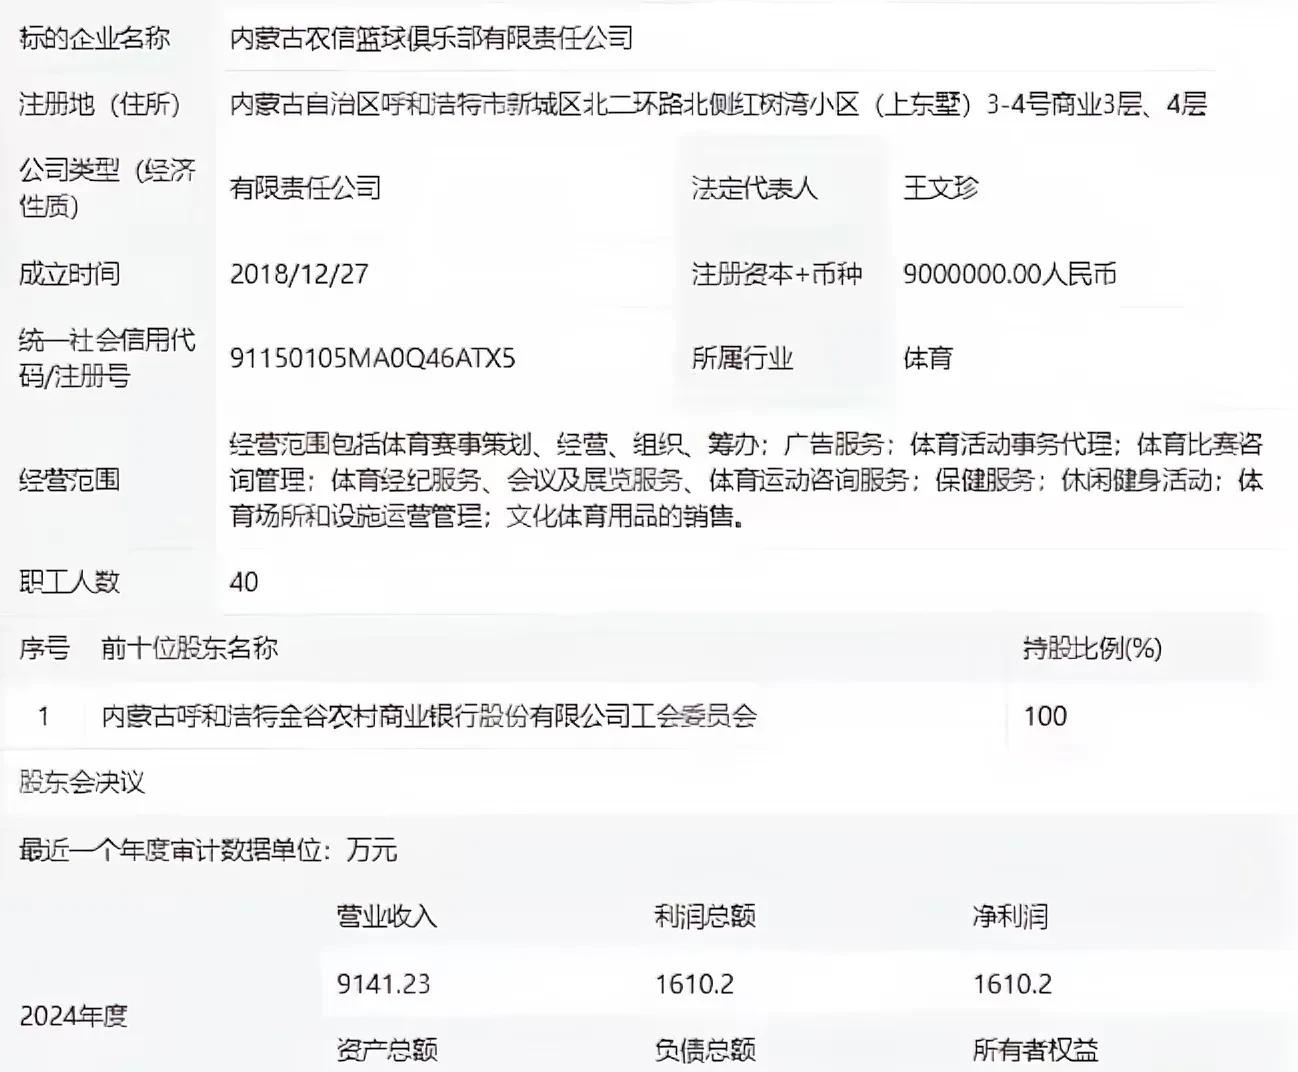The width and height of the screenshot is (1298, 1072).
Task: Click the 最近一个年度审计数据单位：万元 heading
Action: tap(208, 850)
